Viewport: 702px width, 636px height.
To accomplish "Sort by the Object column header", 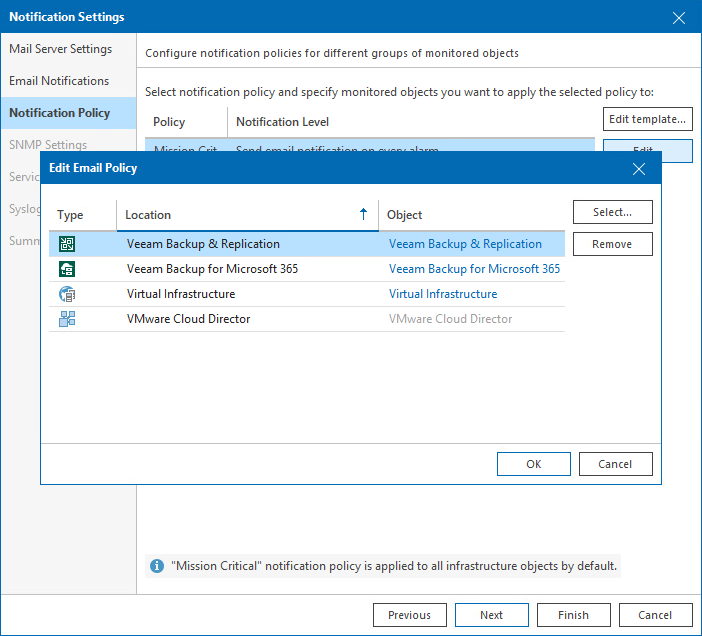I will [472, 215].
